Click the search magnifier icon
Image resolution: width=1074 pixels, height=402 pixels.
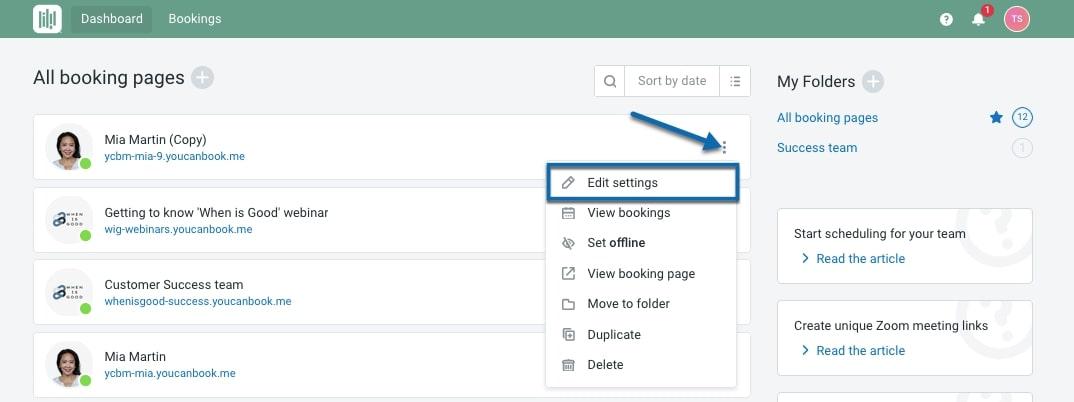610,82
